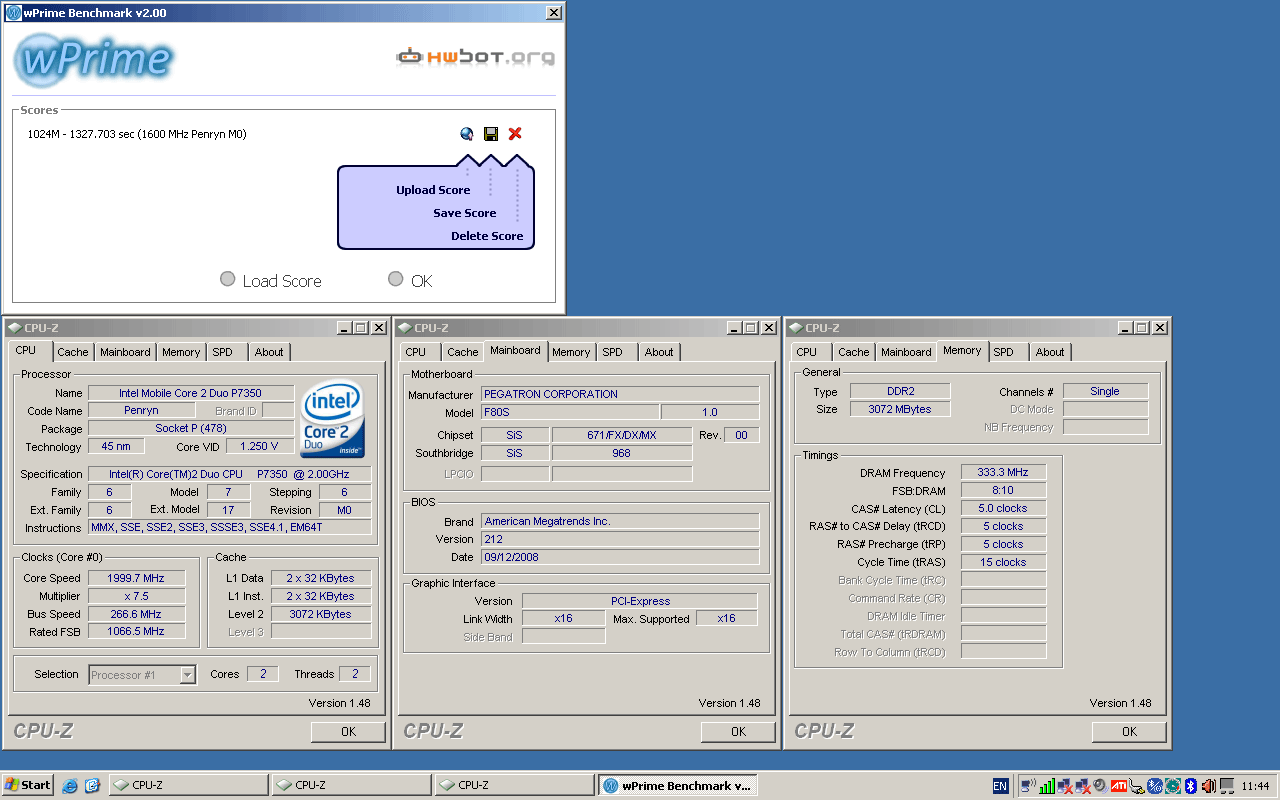
Task: Click OK button in the Memory window
Action: coord(1129,732)
